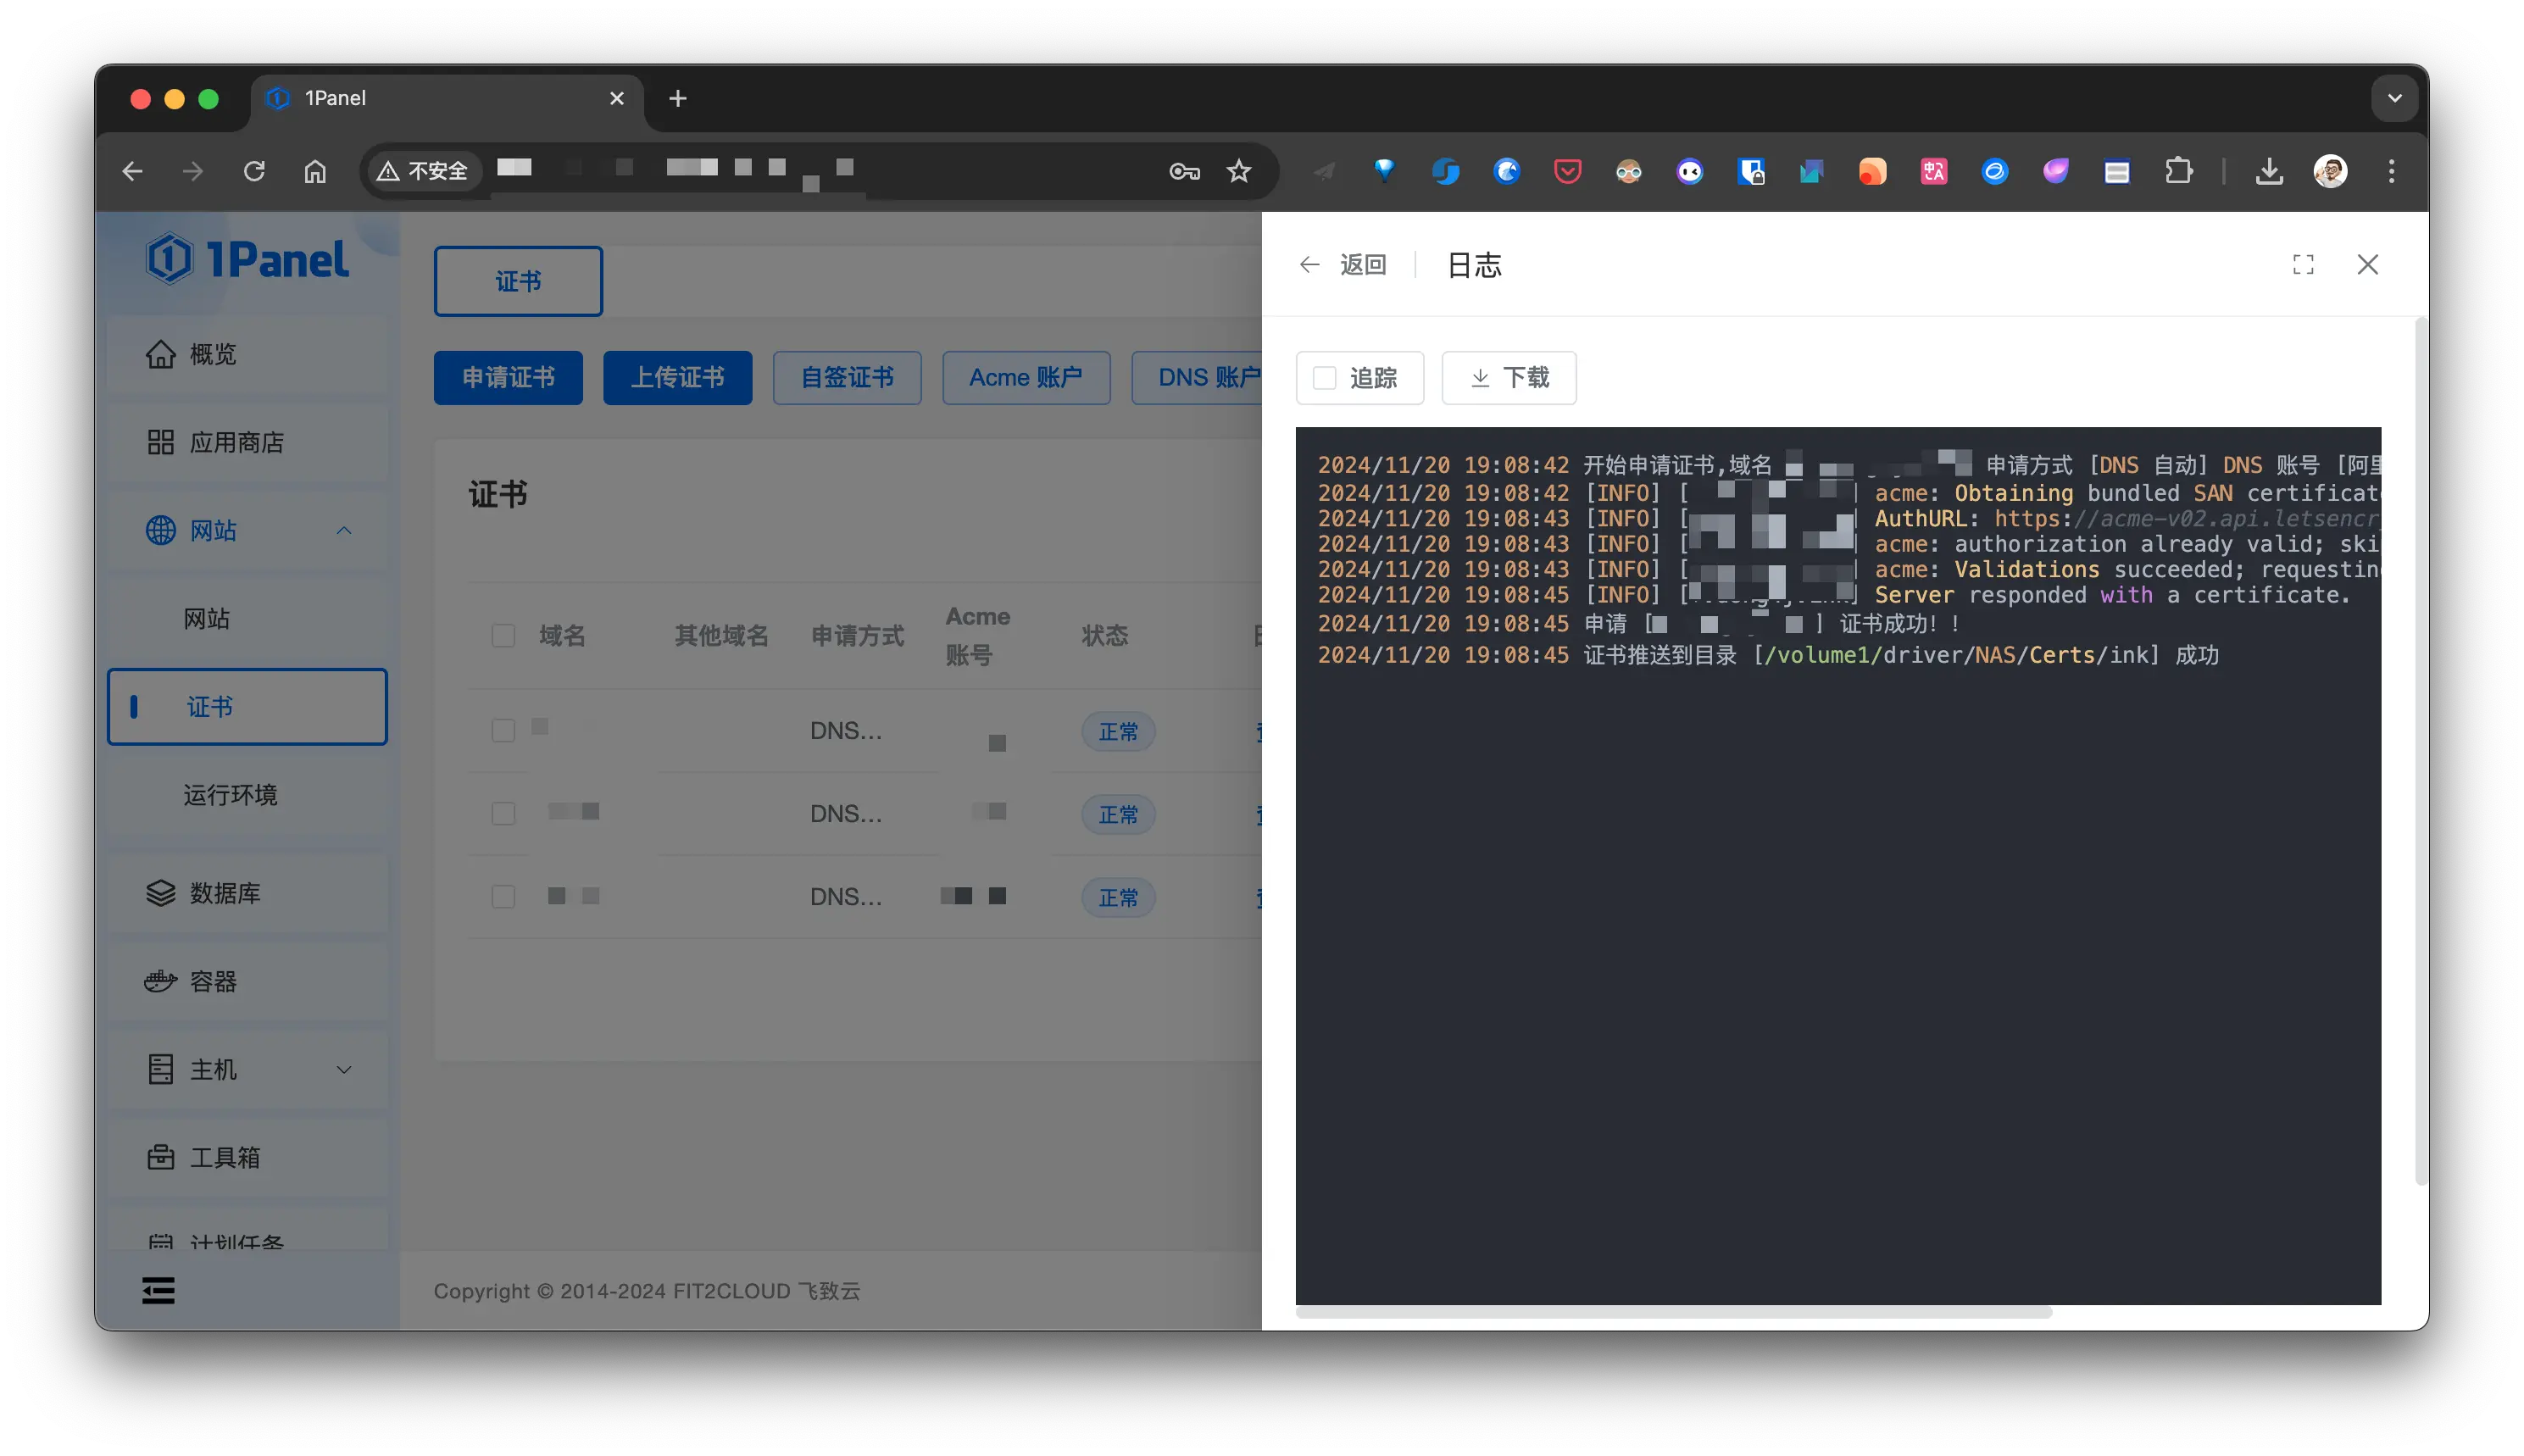The width and height of the screenshot is (2524, 1456).
Task: Collapse the 网站 sidebar group
Action: click(344, 530)
